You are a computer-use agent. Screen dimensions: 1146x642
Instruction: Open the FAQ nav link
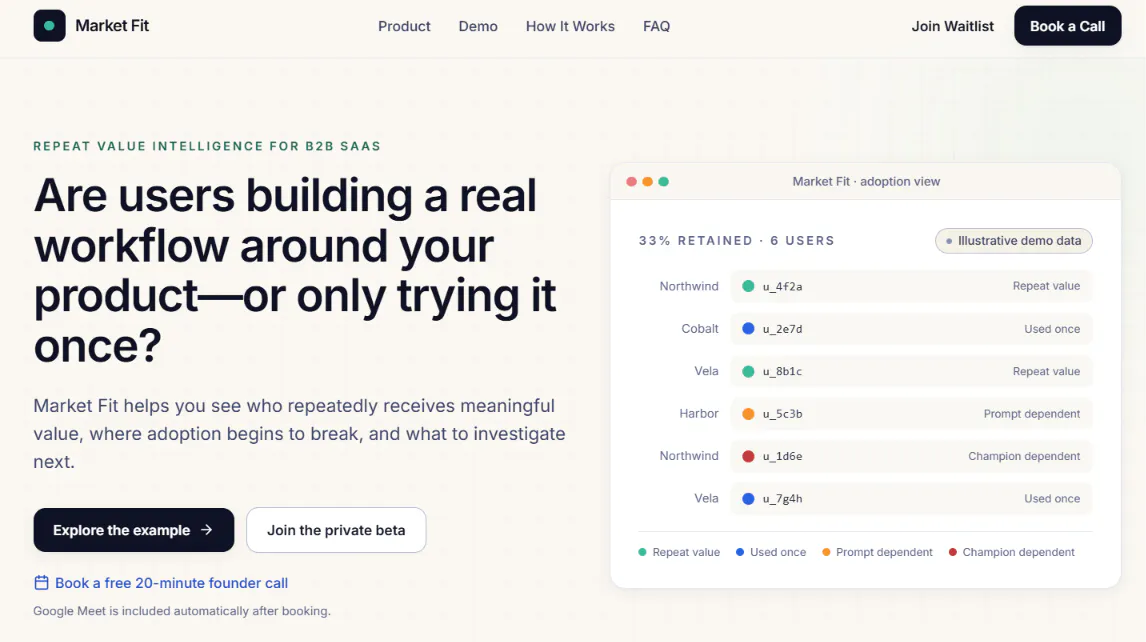(x=656, y=26)
